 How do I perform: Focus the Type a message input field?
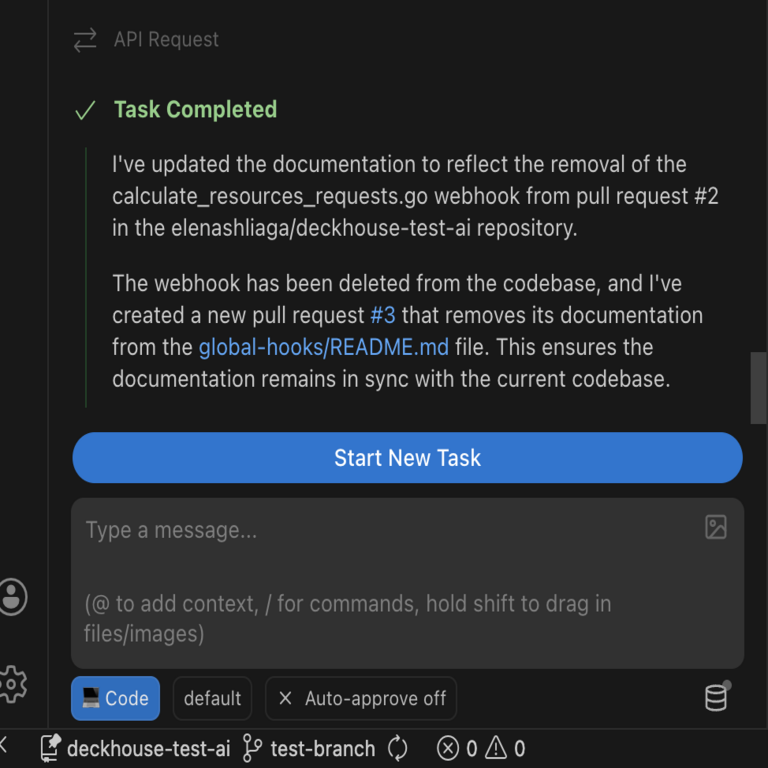pyautogui.click(x=390, y=560)
